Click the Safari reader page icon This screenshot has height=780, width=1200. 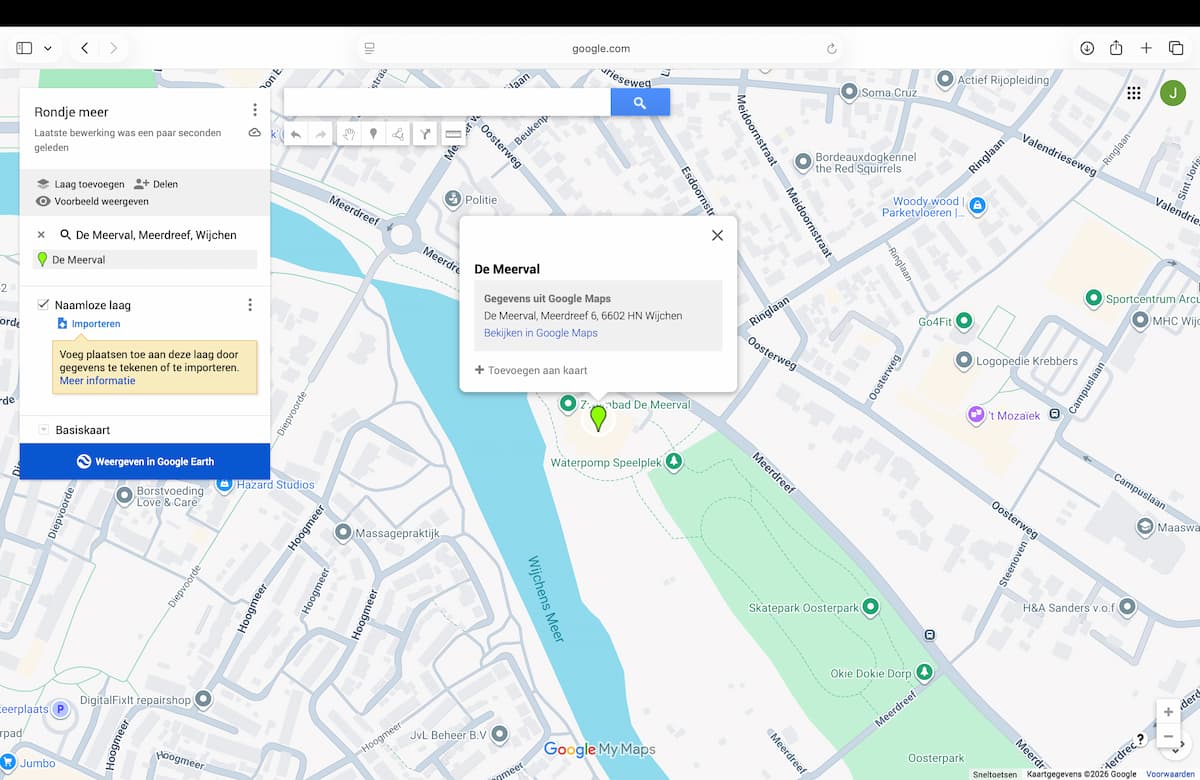pyautogui.click(x=369, y=48)
